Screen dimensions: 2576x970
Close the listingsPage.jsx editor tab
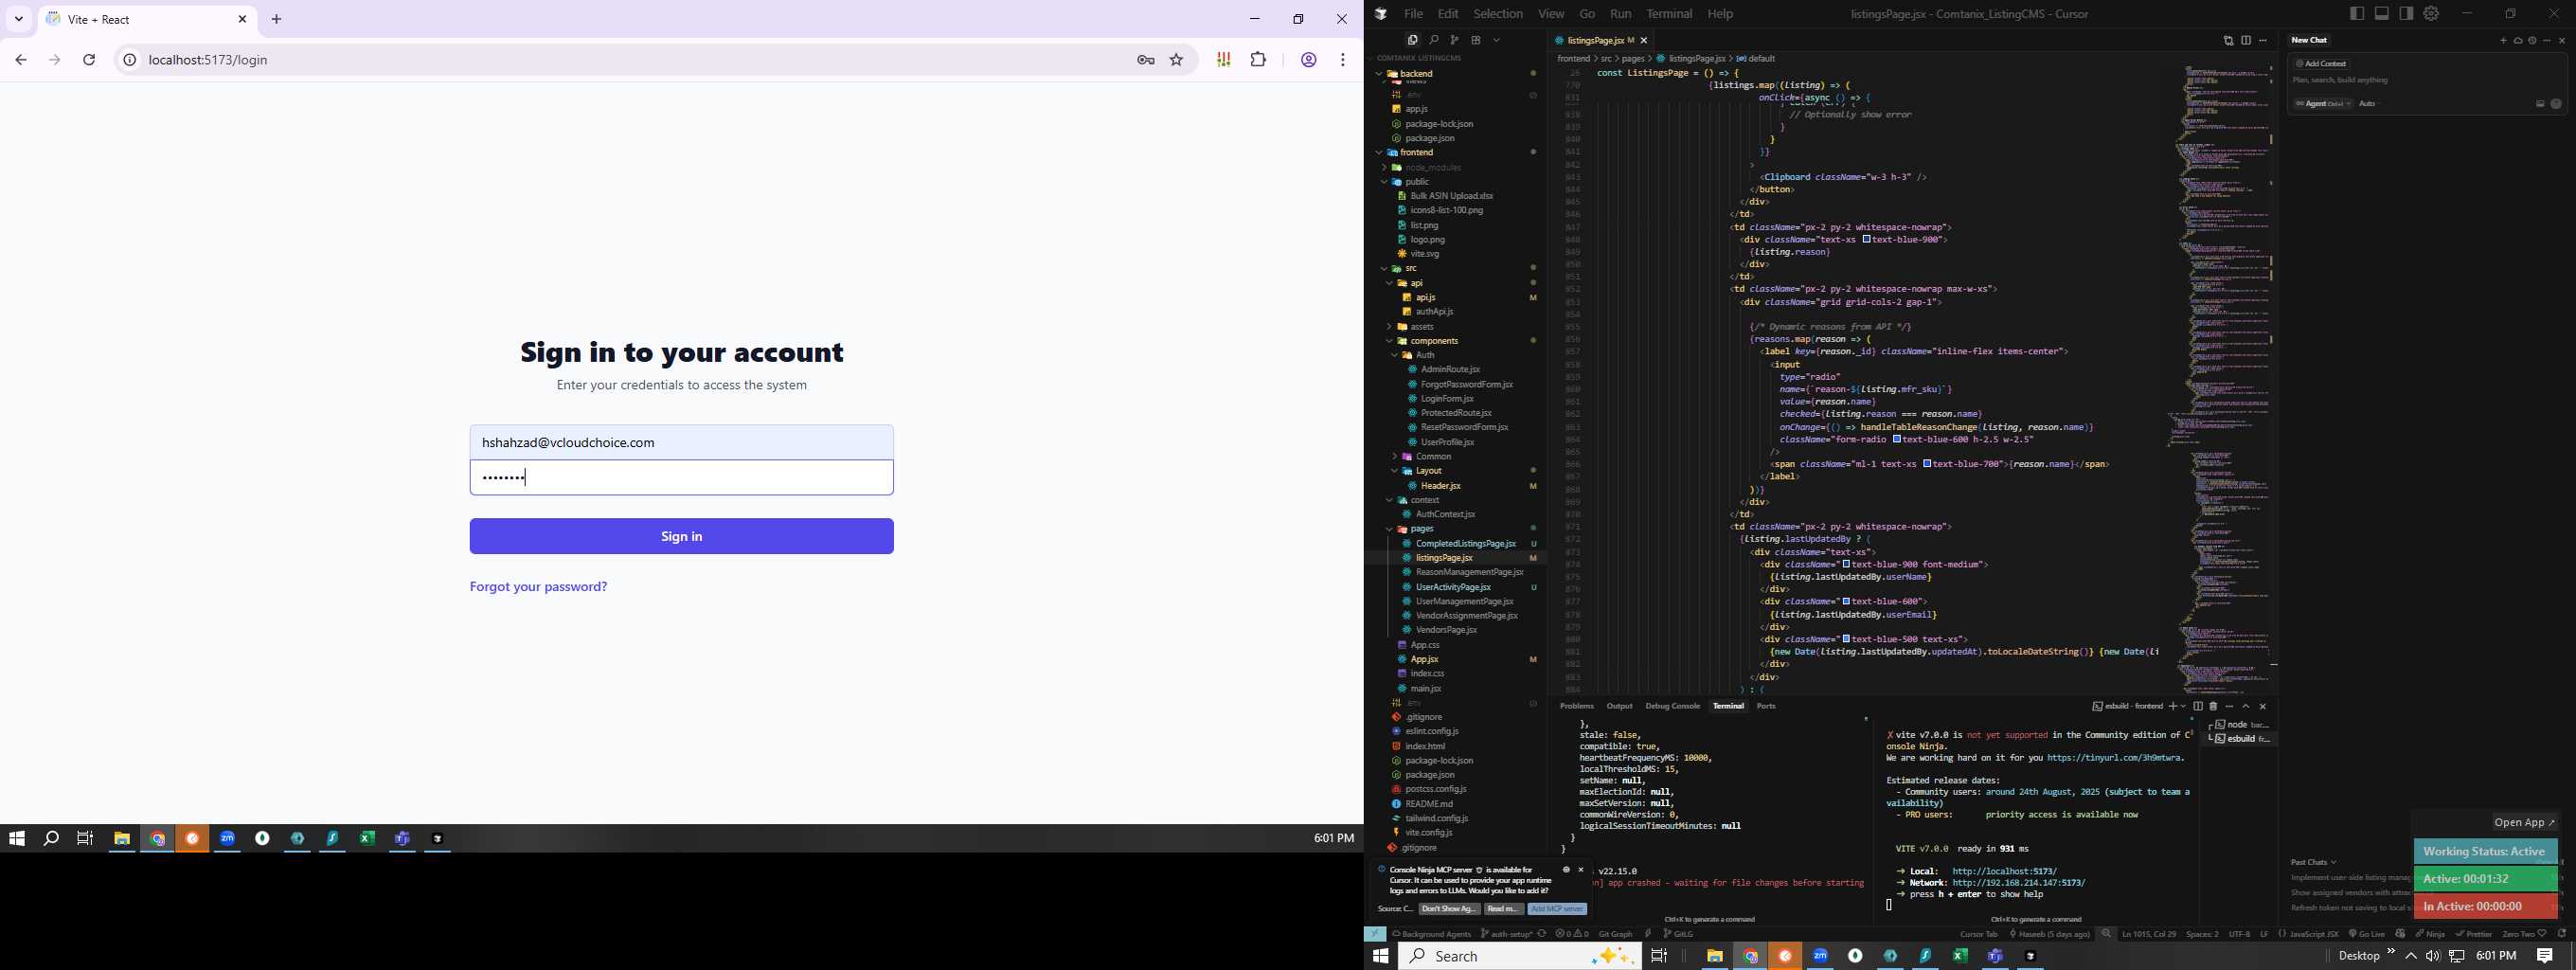(x=1644, y=41)
